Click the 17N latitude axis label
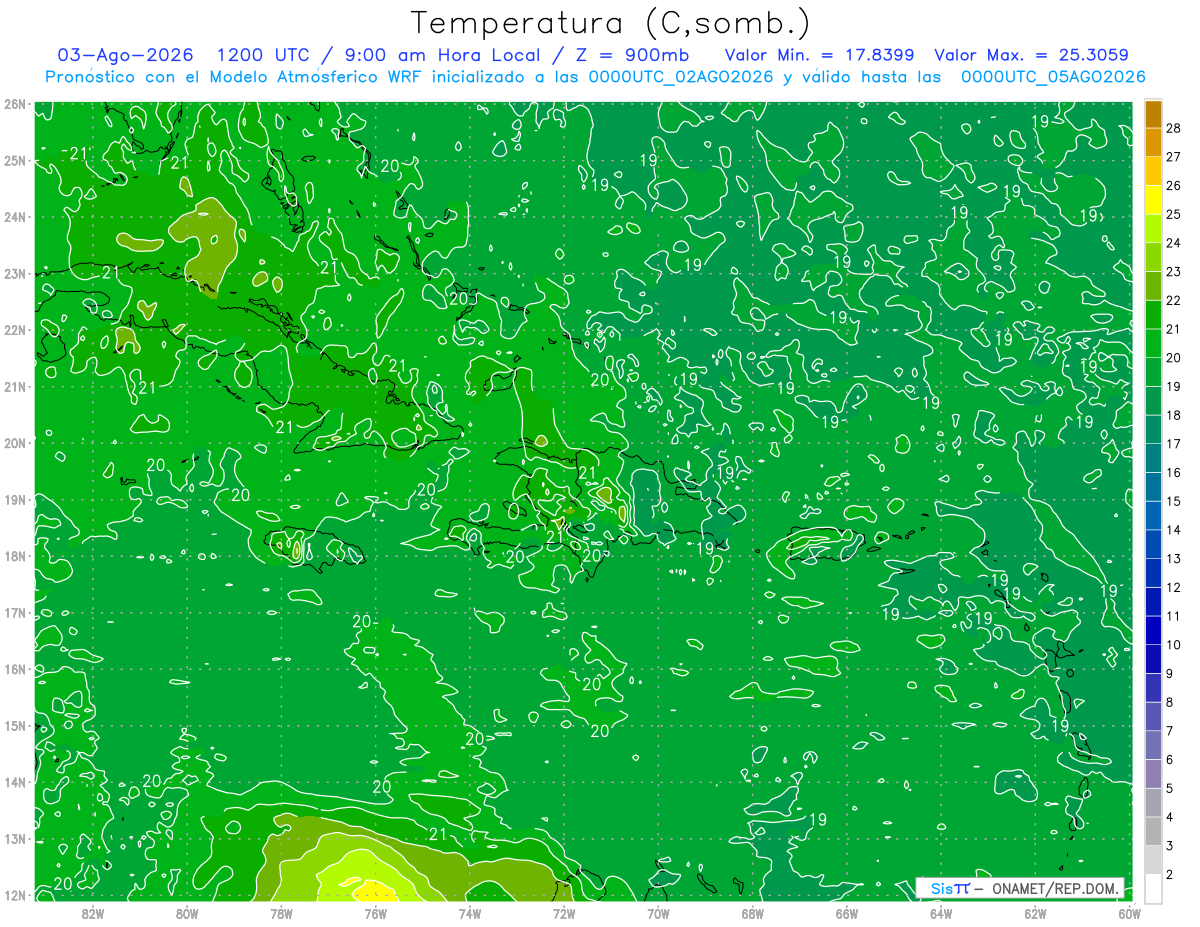This screenshot has width=1200, height=927. click(14, 612)
